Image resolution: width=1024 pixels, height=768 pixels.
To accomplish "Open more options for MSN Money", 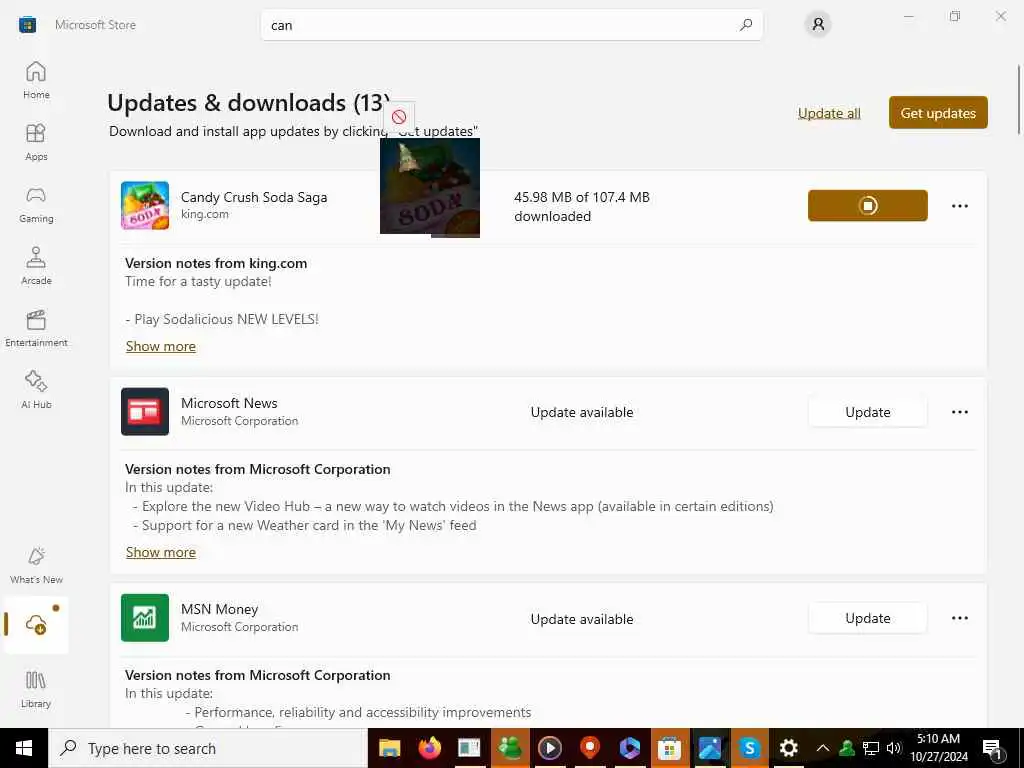I will [959, 618].
